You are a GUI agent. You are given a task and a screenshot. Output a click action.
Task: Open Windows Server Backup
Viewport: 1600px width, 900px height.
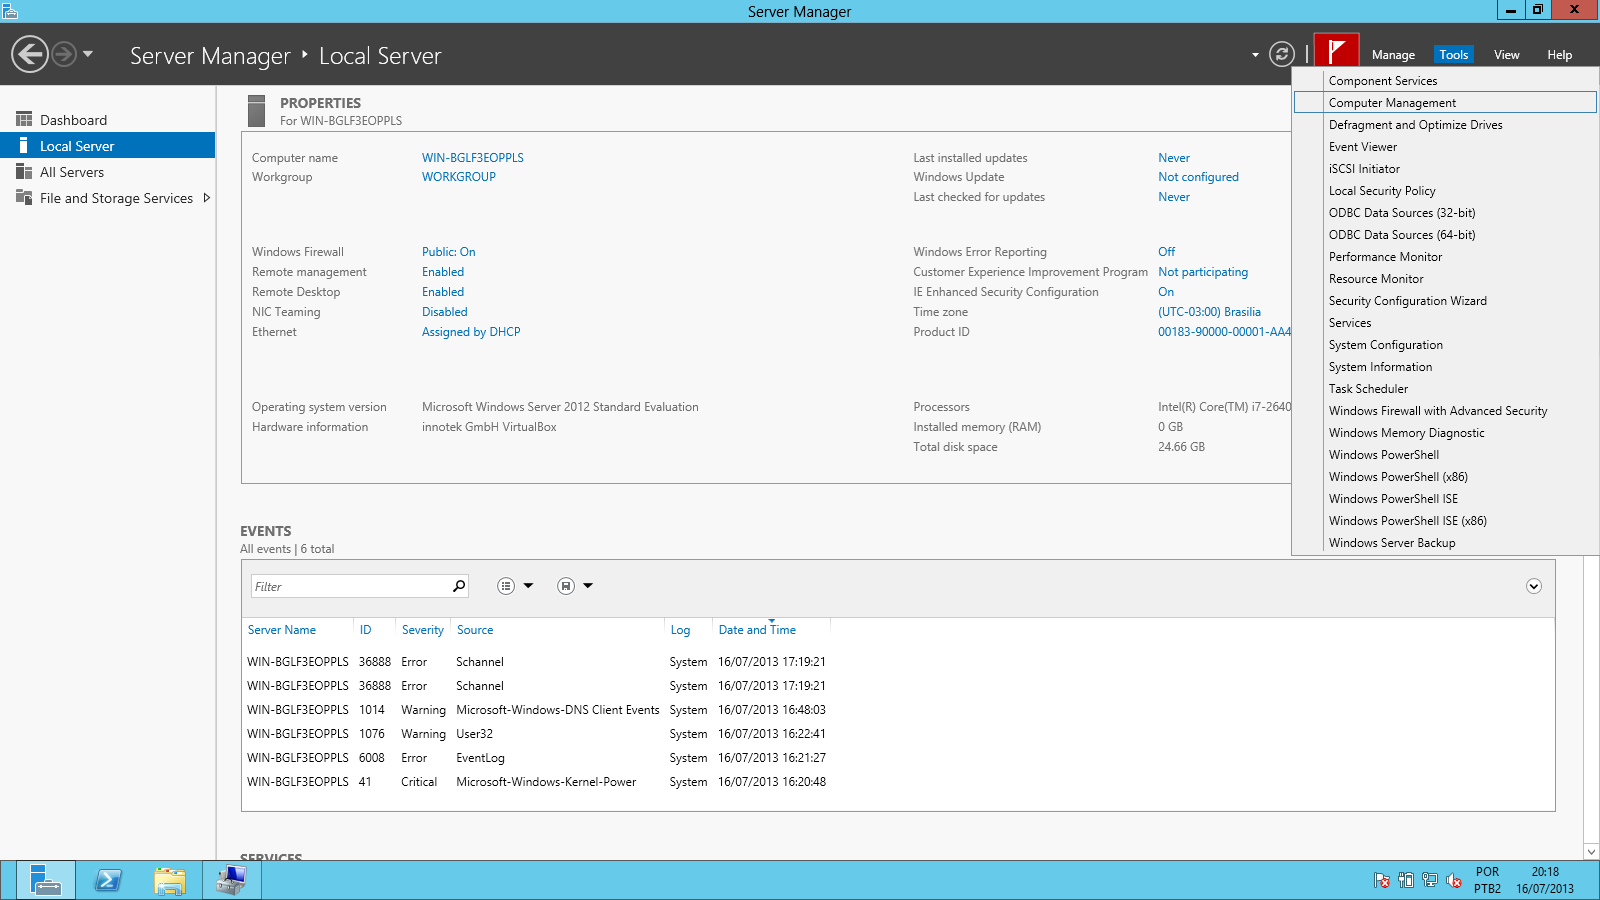pos(1445,543)
